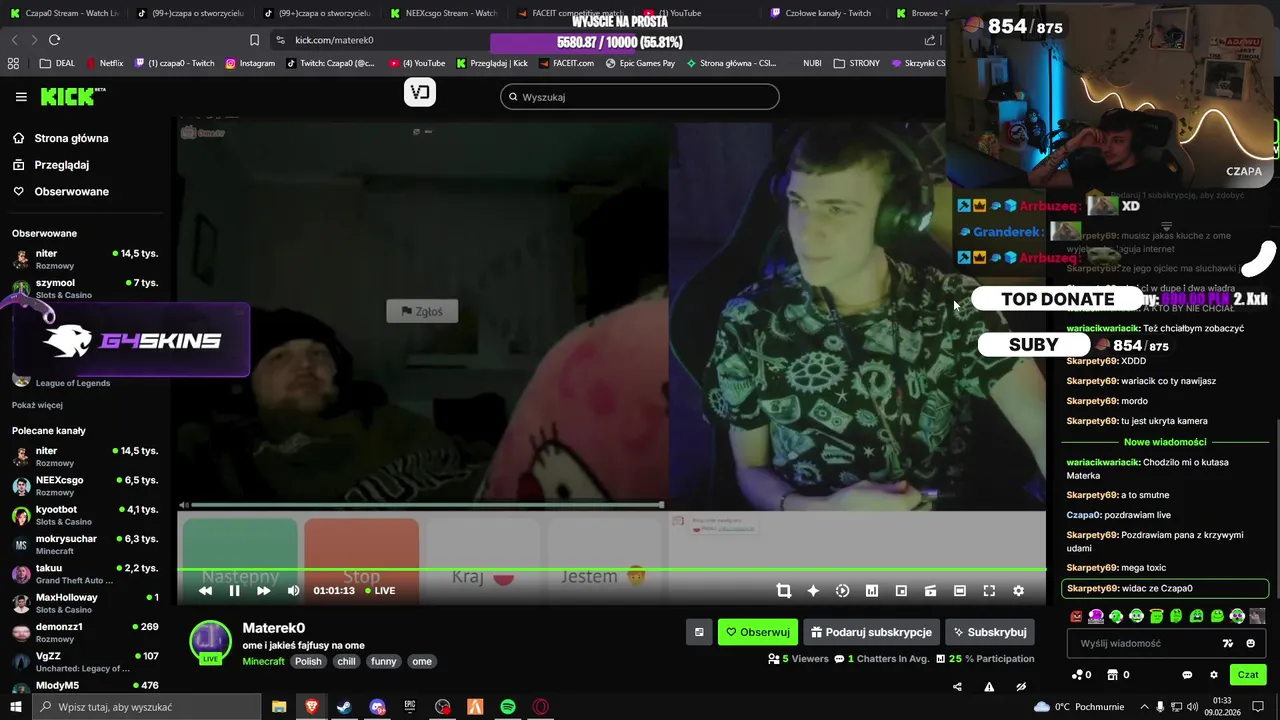Open chat settings gear icon
This screenshot has height=720, width=1280.
click(x=1214, y=675)
